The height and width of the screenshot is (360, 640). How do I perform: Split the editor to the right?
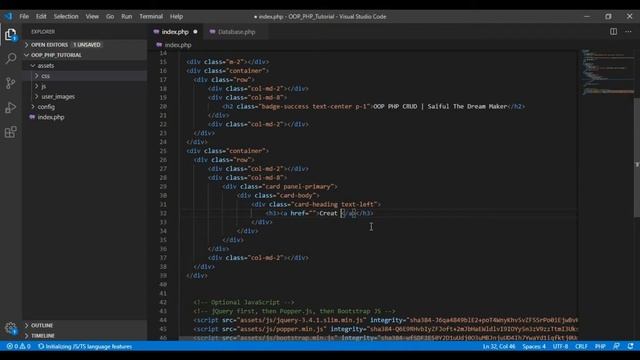point(613,31)
